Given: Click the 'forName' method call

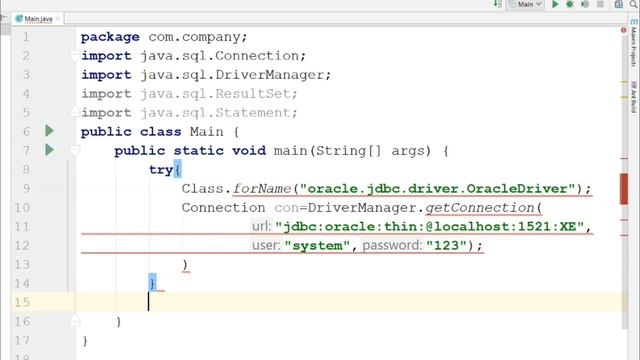Looking at the screenshot, I should [262, 189].
